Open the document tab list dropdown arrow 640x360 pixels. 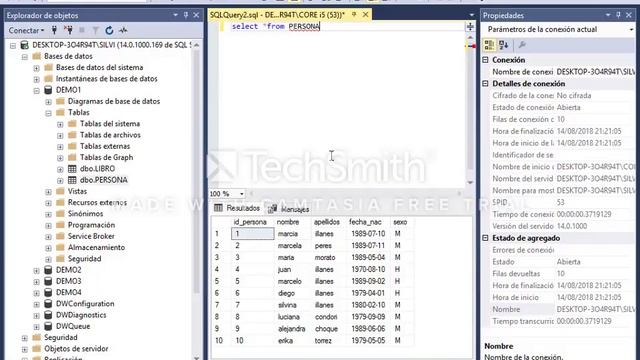[x=471, y=15]
